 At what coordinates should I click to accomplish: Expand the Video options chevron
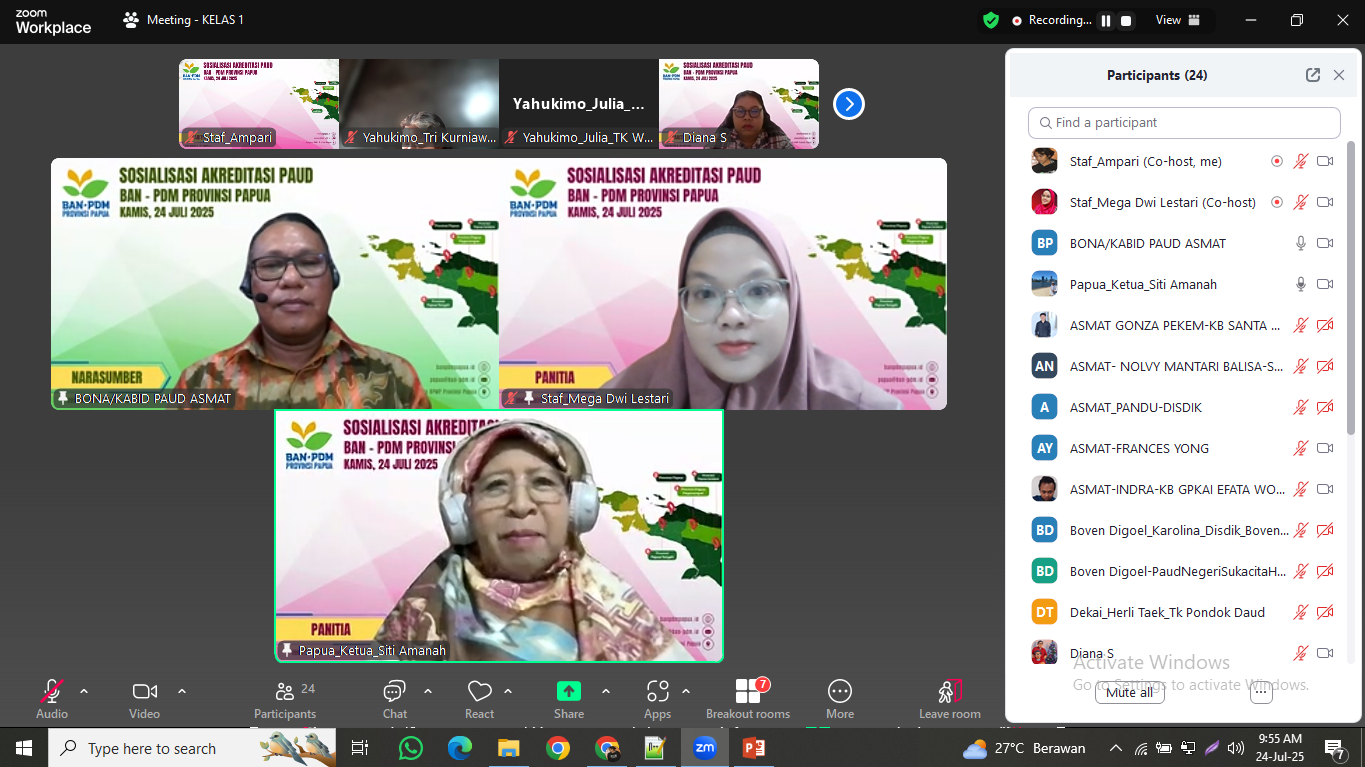click(x=182, y=691)
